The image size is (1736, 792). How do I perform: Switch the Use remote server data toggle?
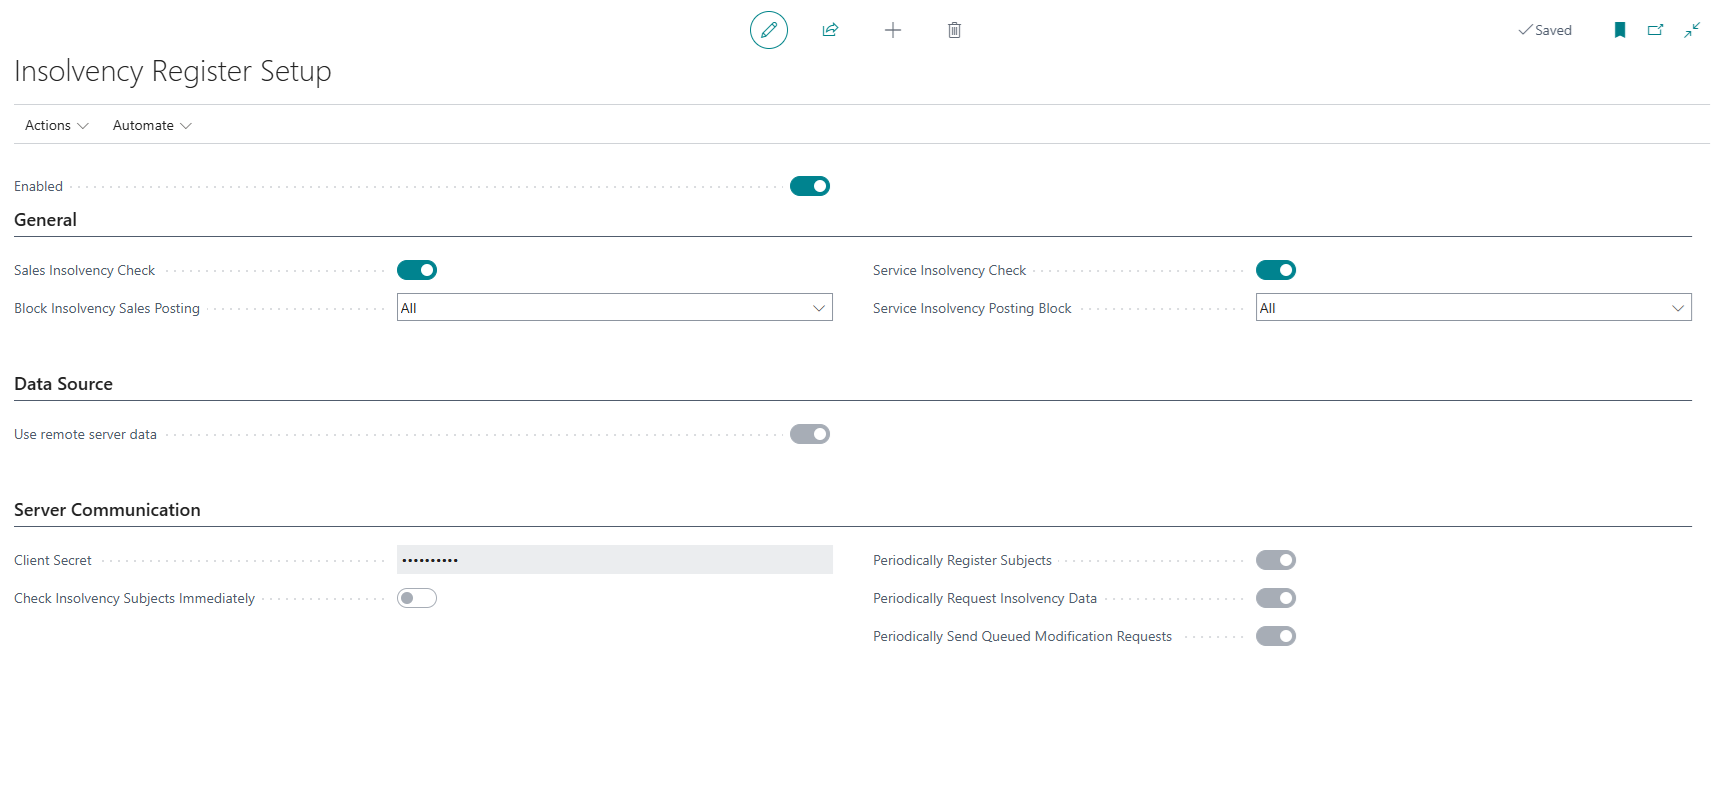[809, 434]
